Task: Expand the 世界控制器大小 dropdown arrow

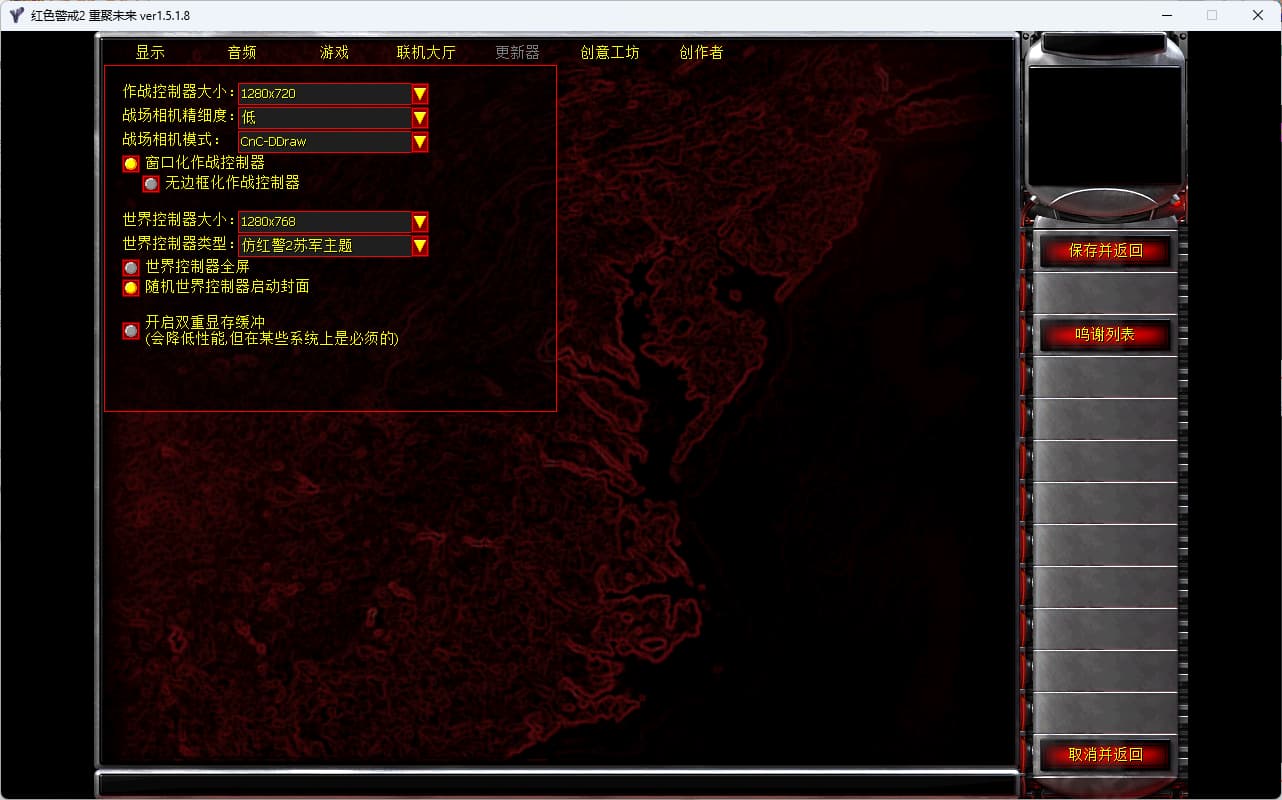Action: click(420, 222)
